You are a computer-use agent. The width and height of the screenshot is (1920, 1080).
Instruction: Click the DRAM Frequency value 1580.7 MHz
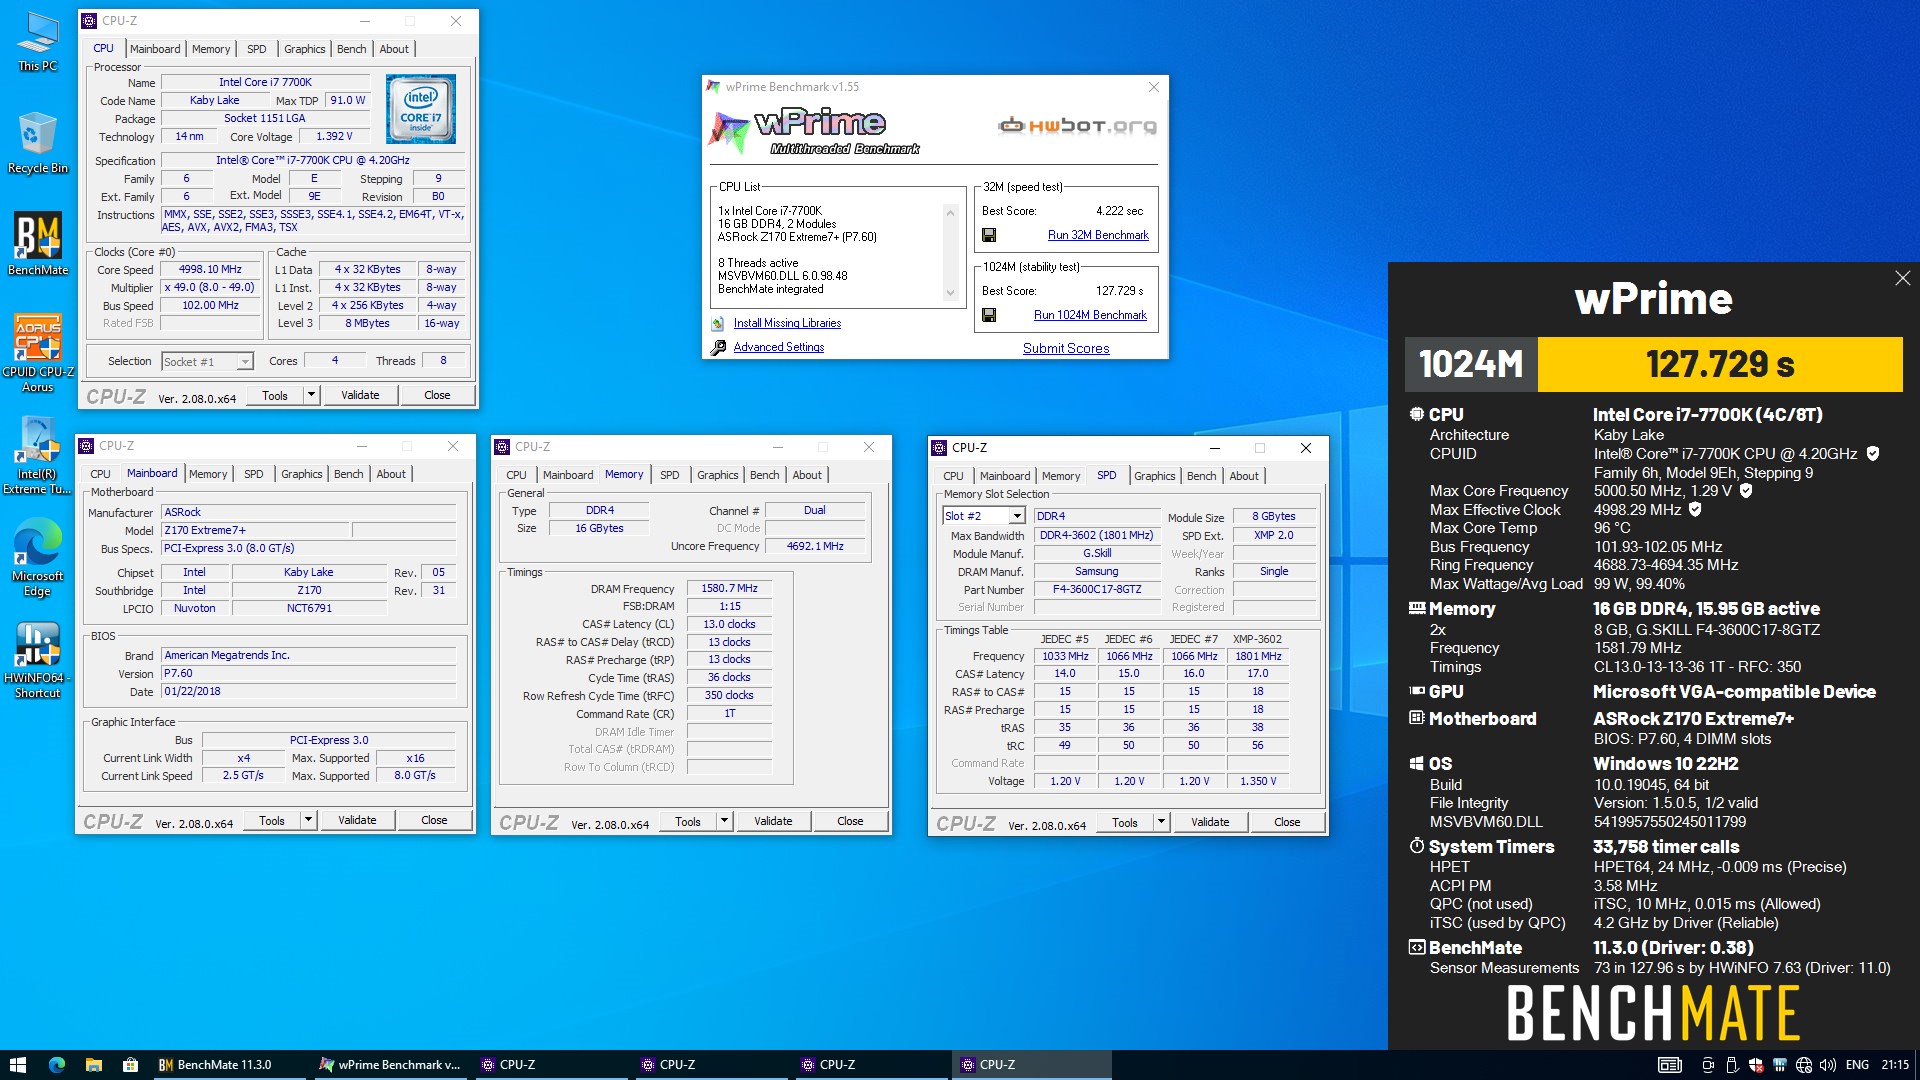729,588
